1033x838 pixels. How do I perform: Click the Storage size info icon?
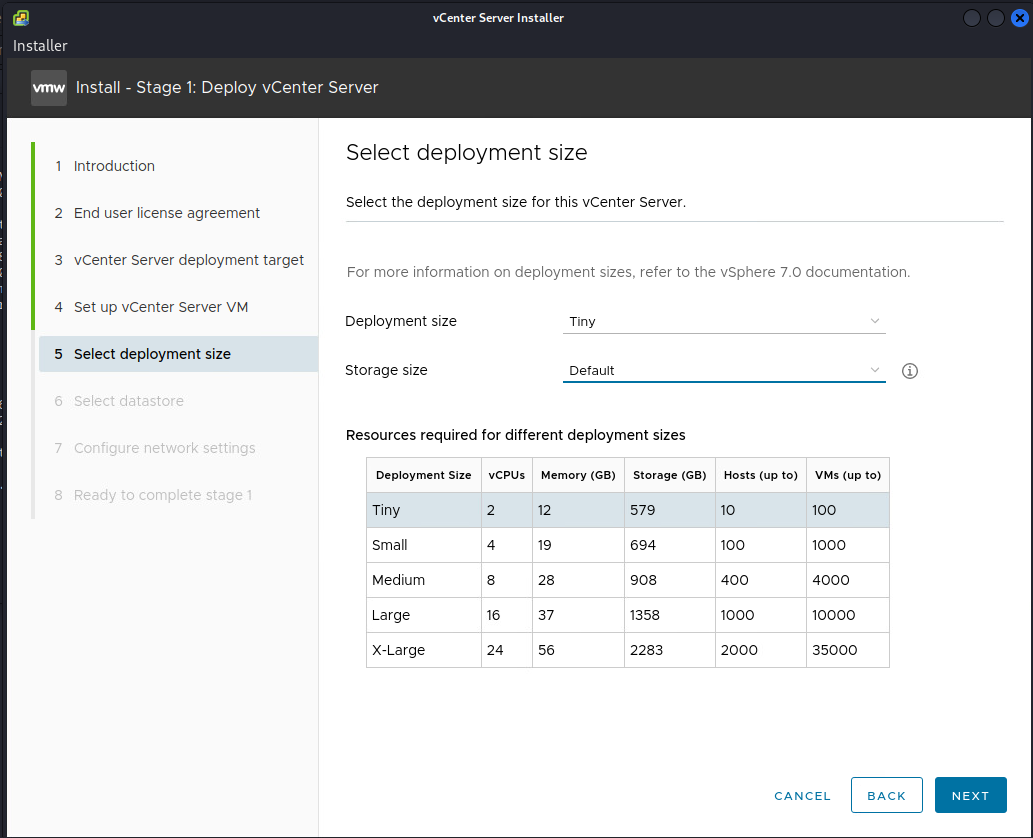909,371
